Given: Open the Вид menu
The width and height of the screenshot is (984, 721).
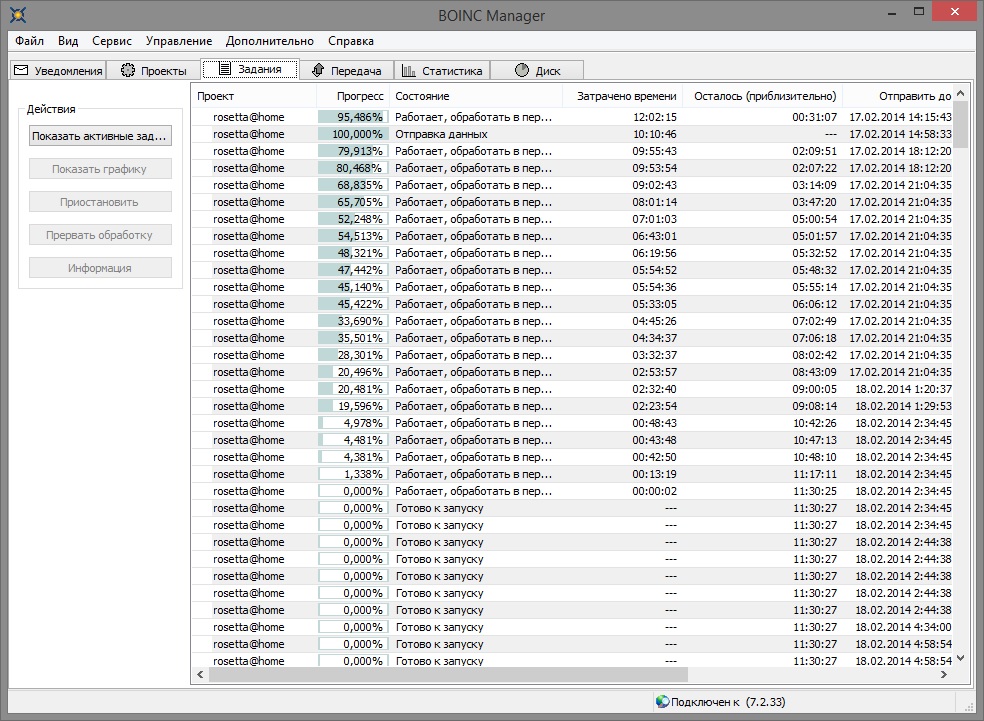Looking at the screenshot, I should (x=68, y=41).
